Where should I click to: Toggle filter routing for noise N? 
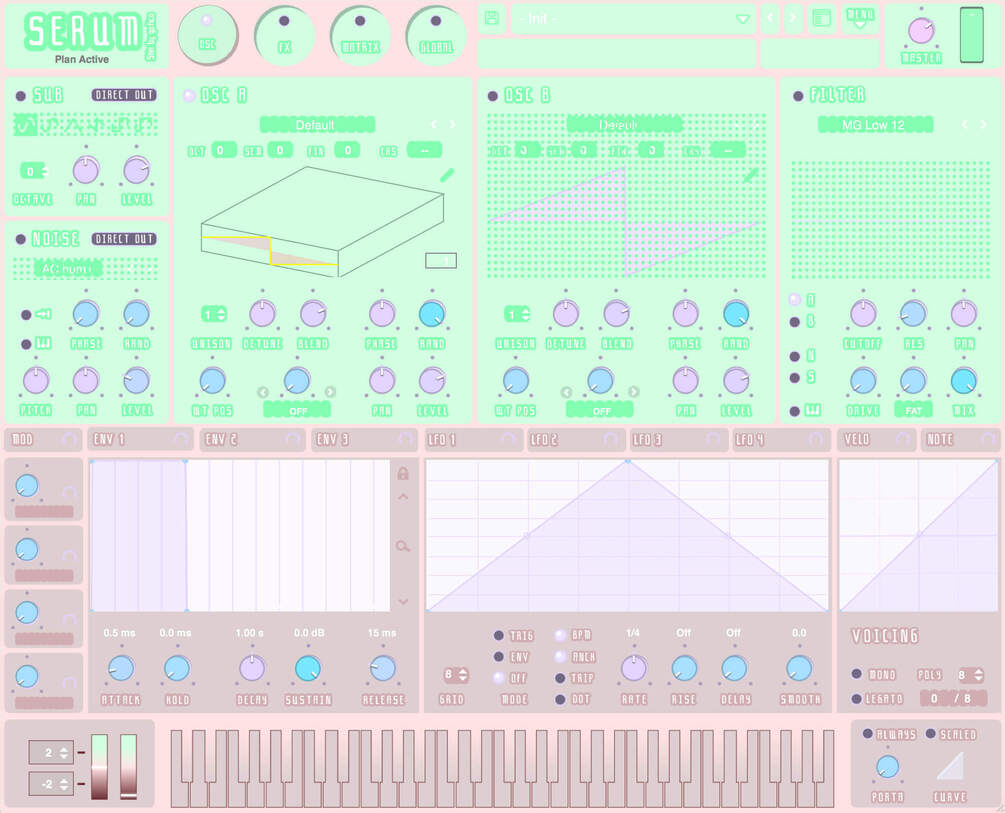[795, 356]
